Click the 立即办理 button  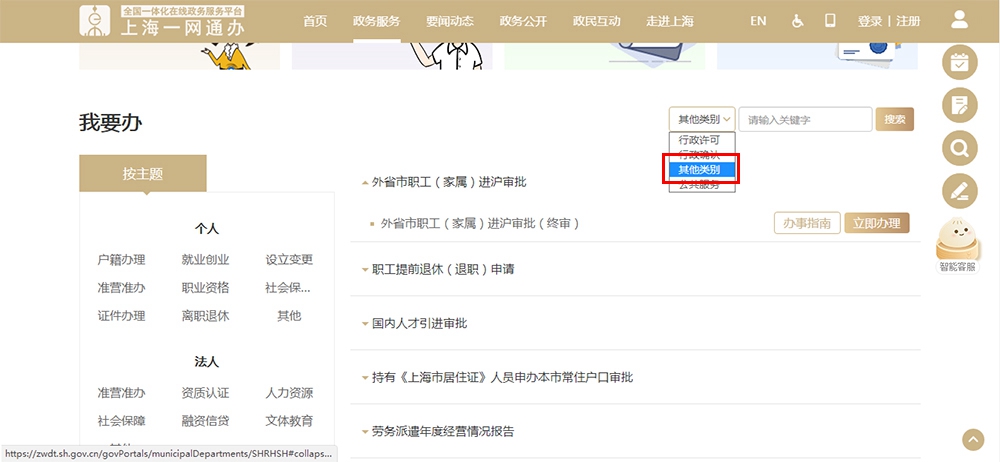pos(876,223)
